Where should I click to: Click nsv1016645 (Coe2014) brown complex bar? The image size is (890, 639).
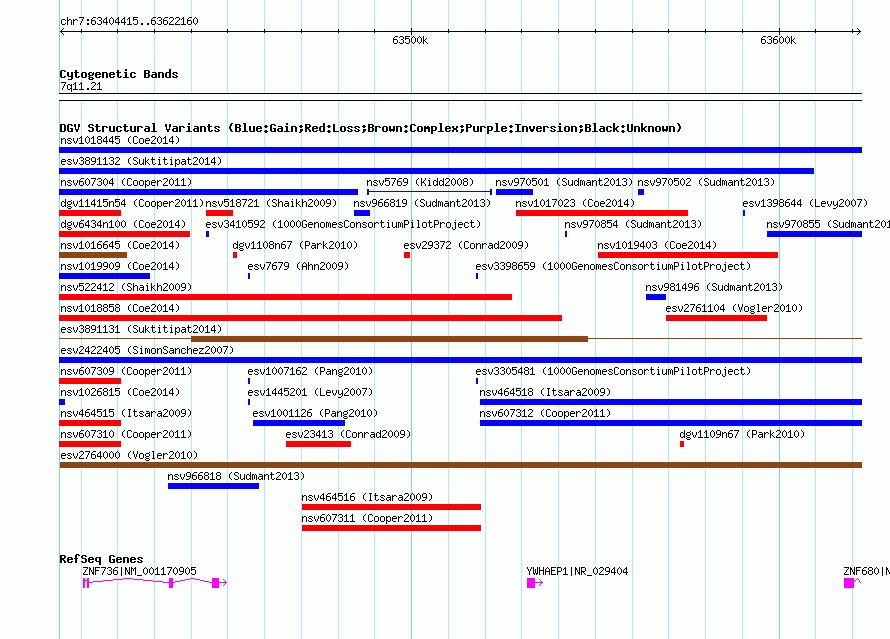[93, 255]
